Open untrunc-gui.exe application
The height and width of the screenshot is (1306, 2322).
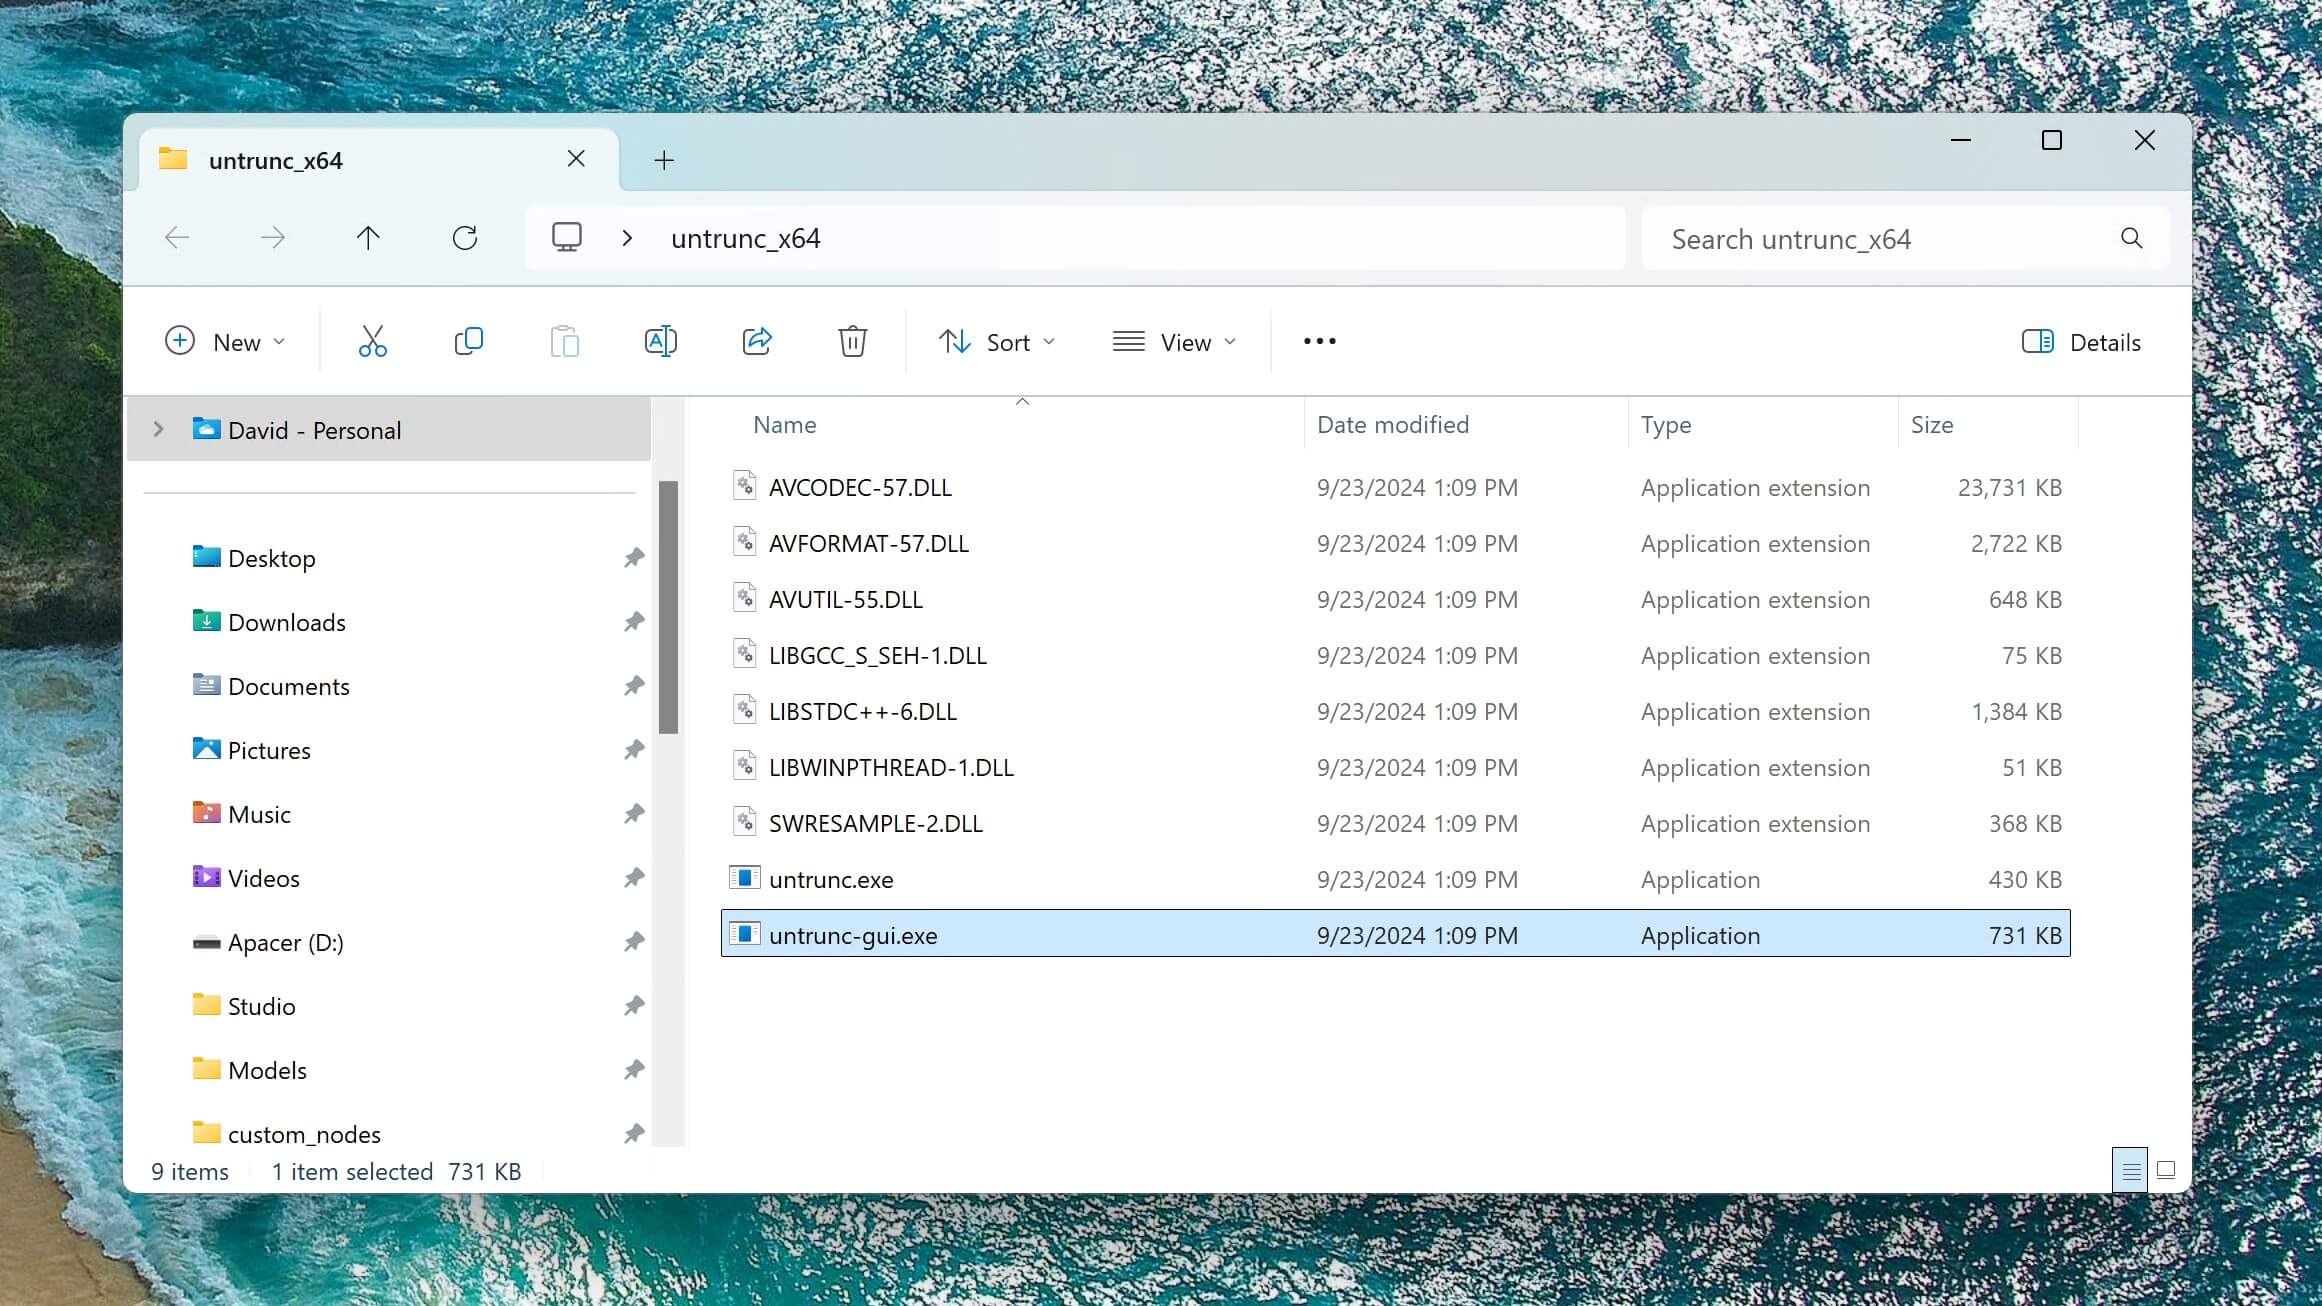point(853,933)
